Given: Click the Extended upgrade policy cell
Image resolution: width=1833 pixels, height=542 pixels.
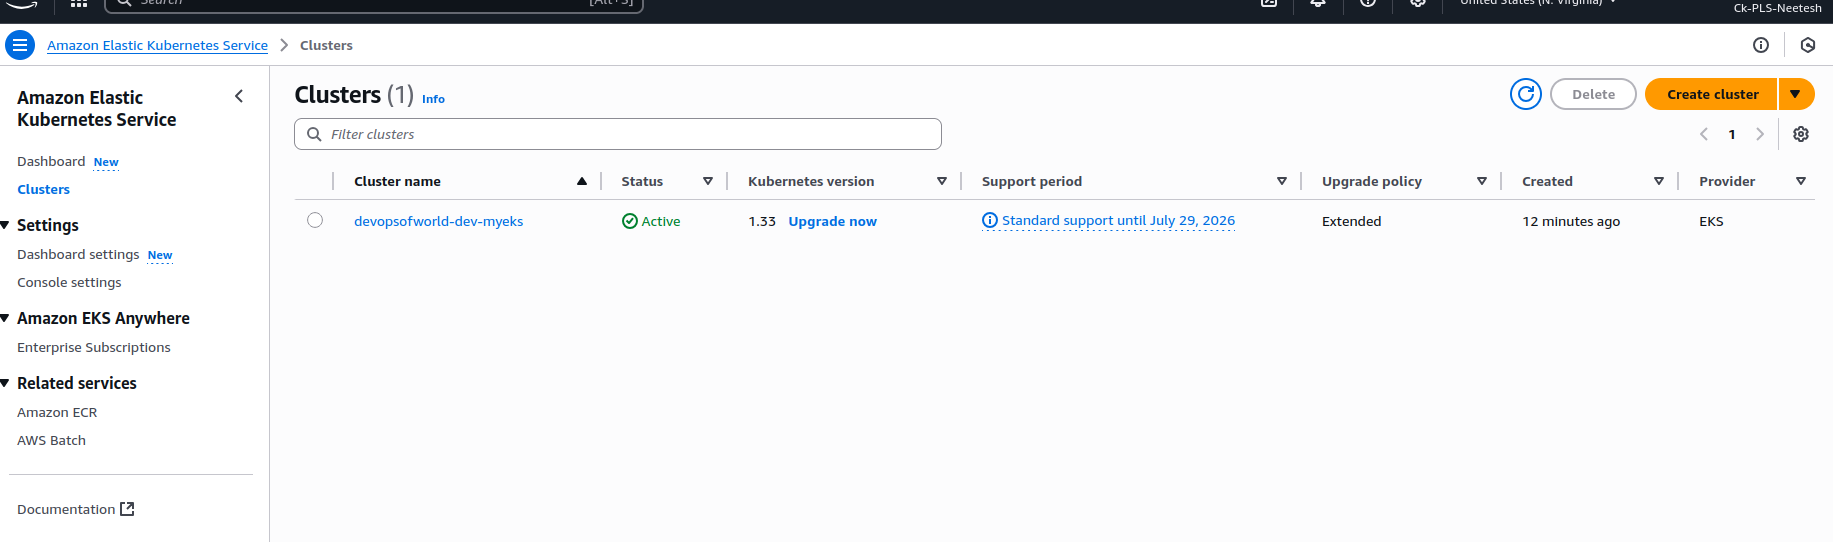Looking at the screenshot, I should click(x=1351, y=221).
